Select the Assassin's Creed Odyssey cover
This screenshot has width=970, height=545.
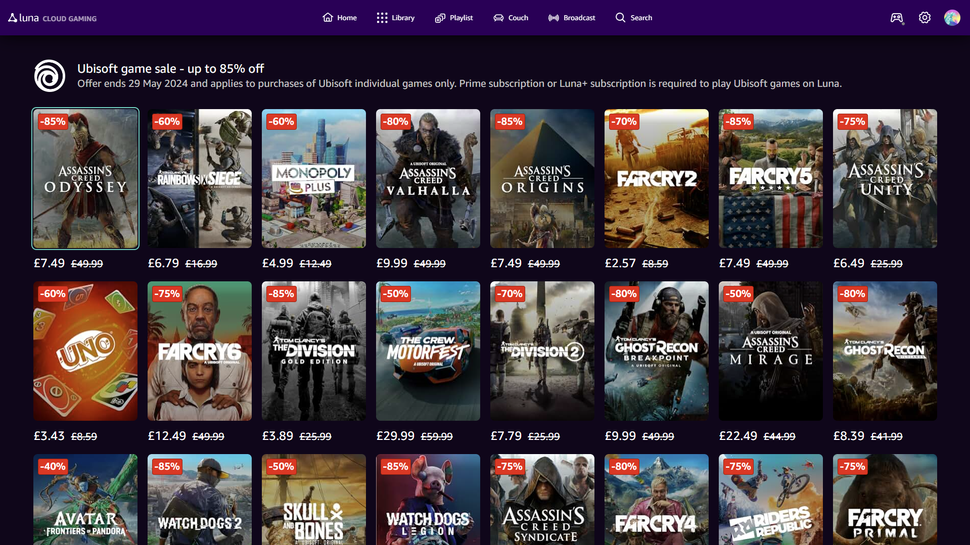(85, 179)
